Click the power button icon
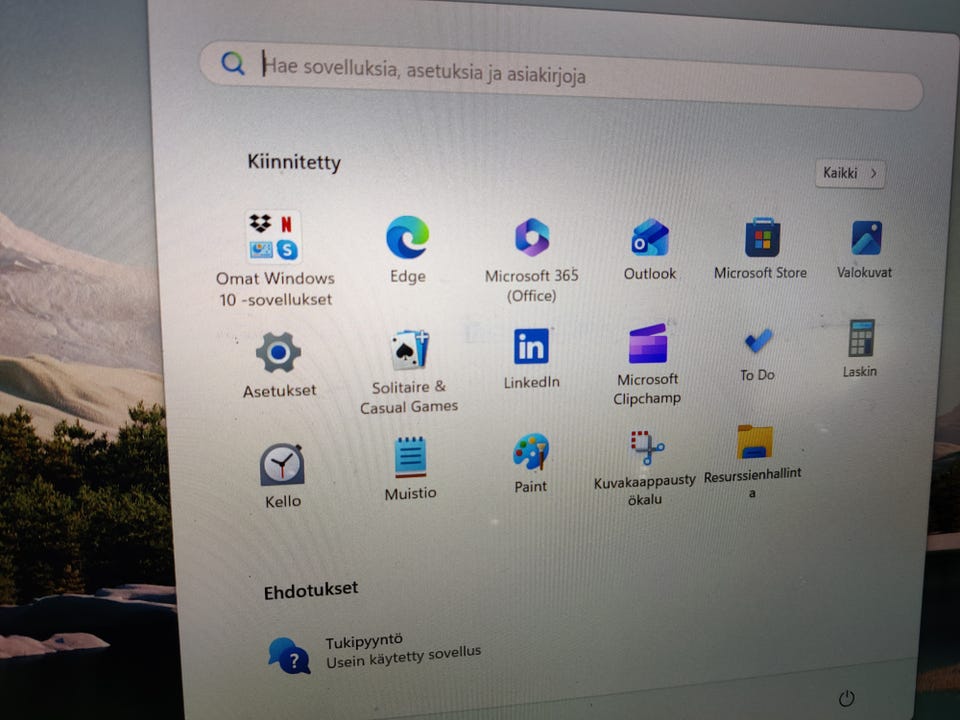The height and width of the screenshot is (720, 960). [x=847, y=698]
